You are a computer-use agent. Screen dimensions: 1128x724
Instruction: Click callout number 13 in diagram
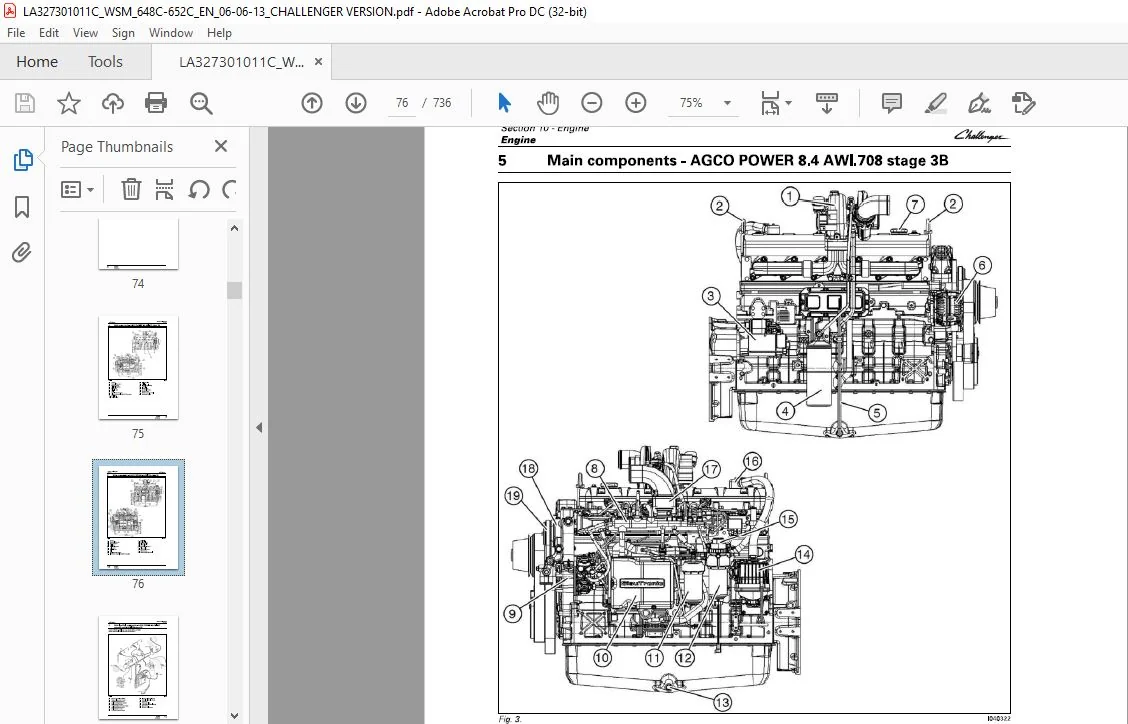pyautogui.click(x=722, y=702)
